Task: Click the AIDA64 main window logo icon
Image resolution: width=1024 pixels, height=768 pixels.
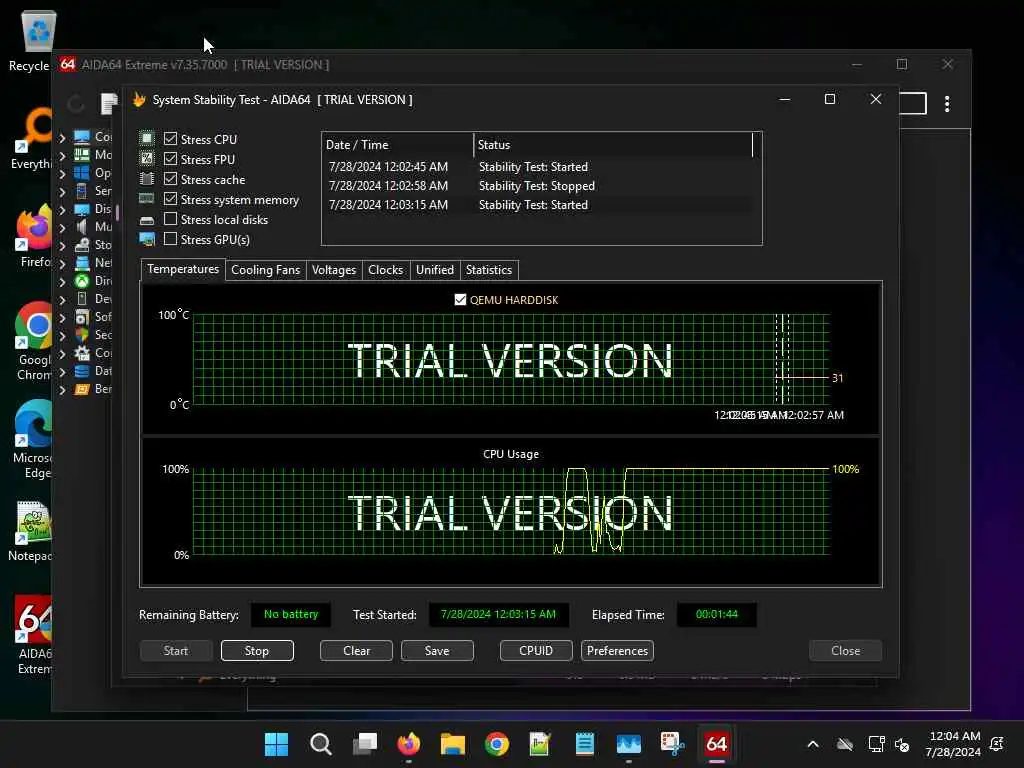Action: click(67, 64)
